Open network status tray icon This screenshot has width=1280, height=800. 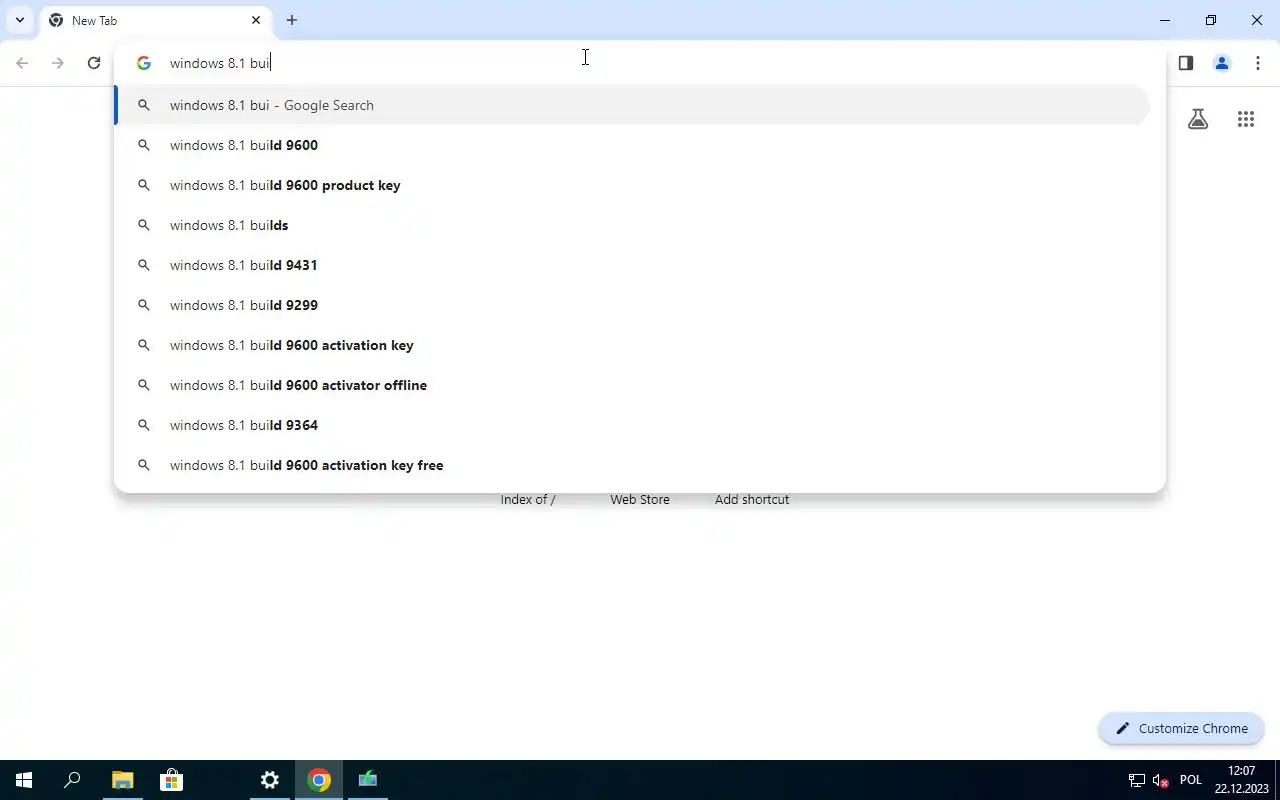(1137, 780)
